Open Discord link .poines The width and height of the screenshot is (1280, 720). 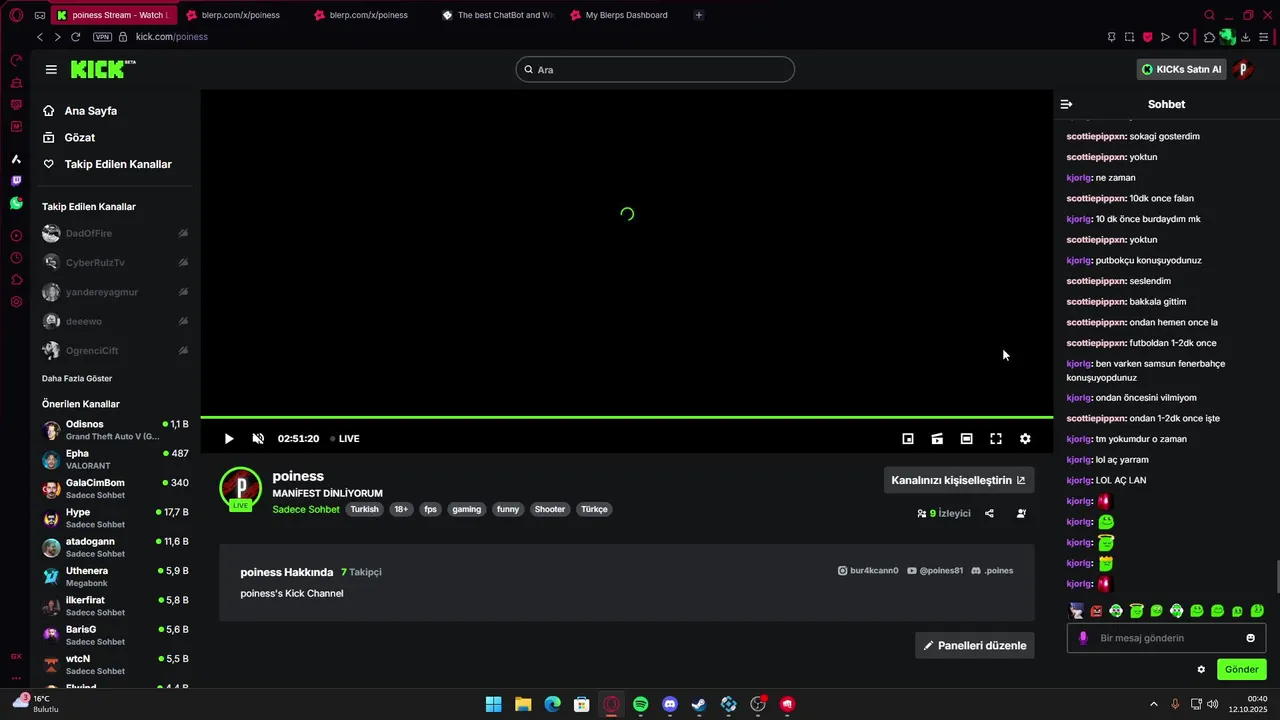[x=992, y=571]
